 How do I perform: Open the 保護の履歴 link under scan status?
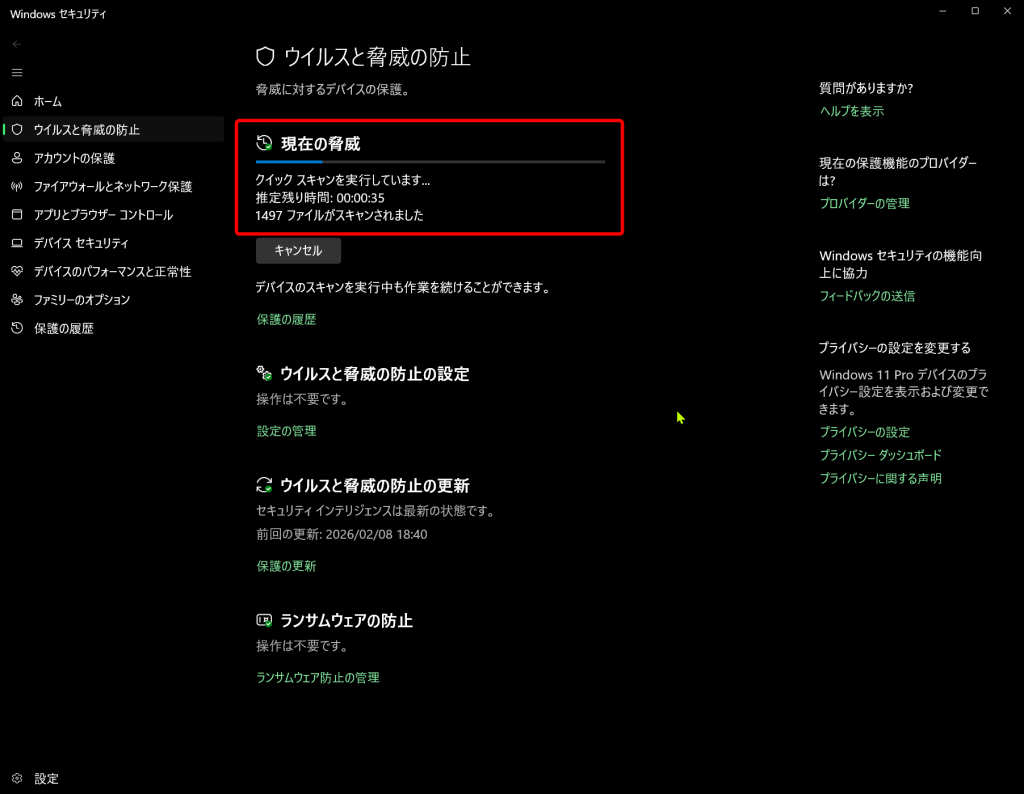[286, 320]
